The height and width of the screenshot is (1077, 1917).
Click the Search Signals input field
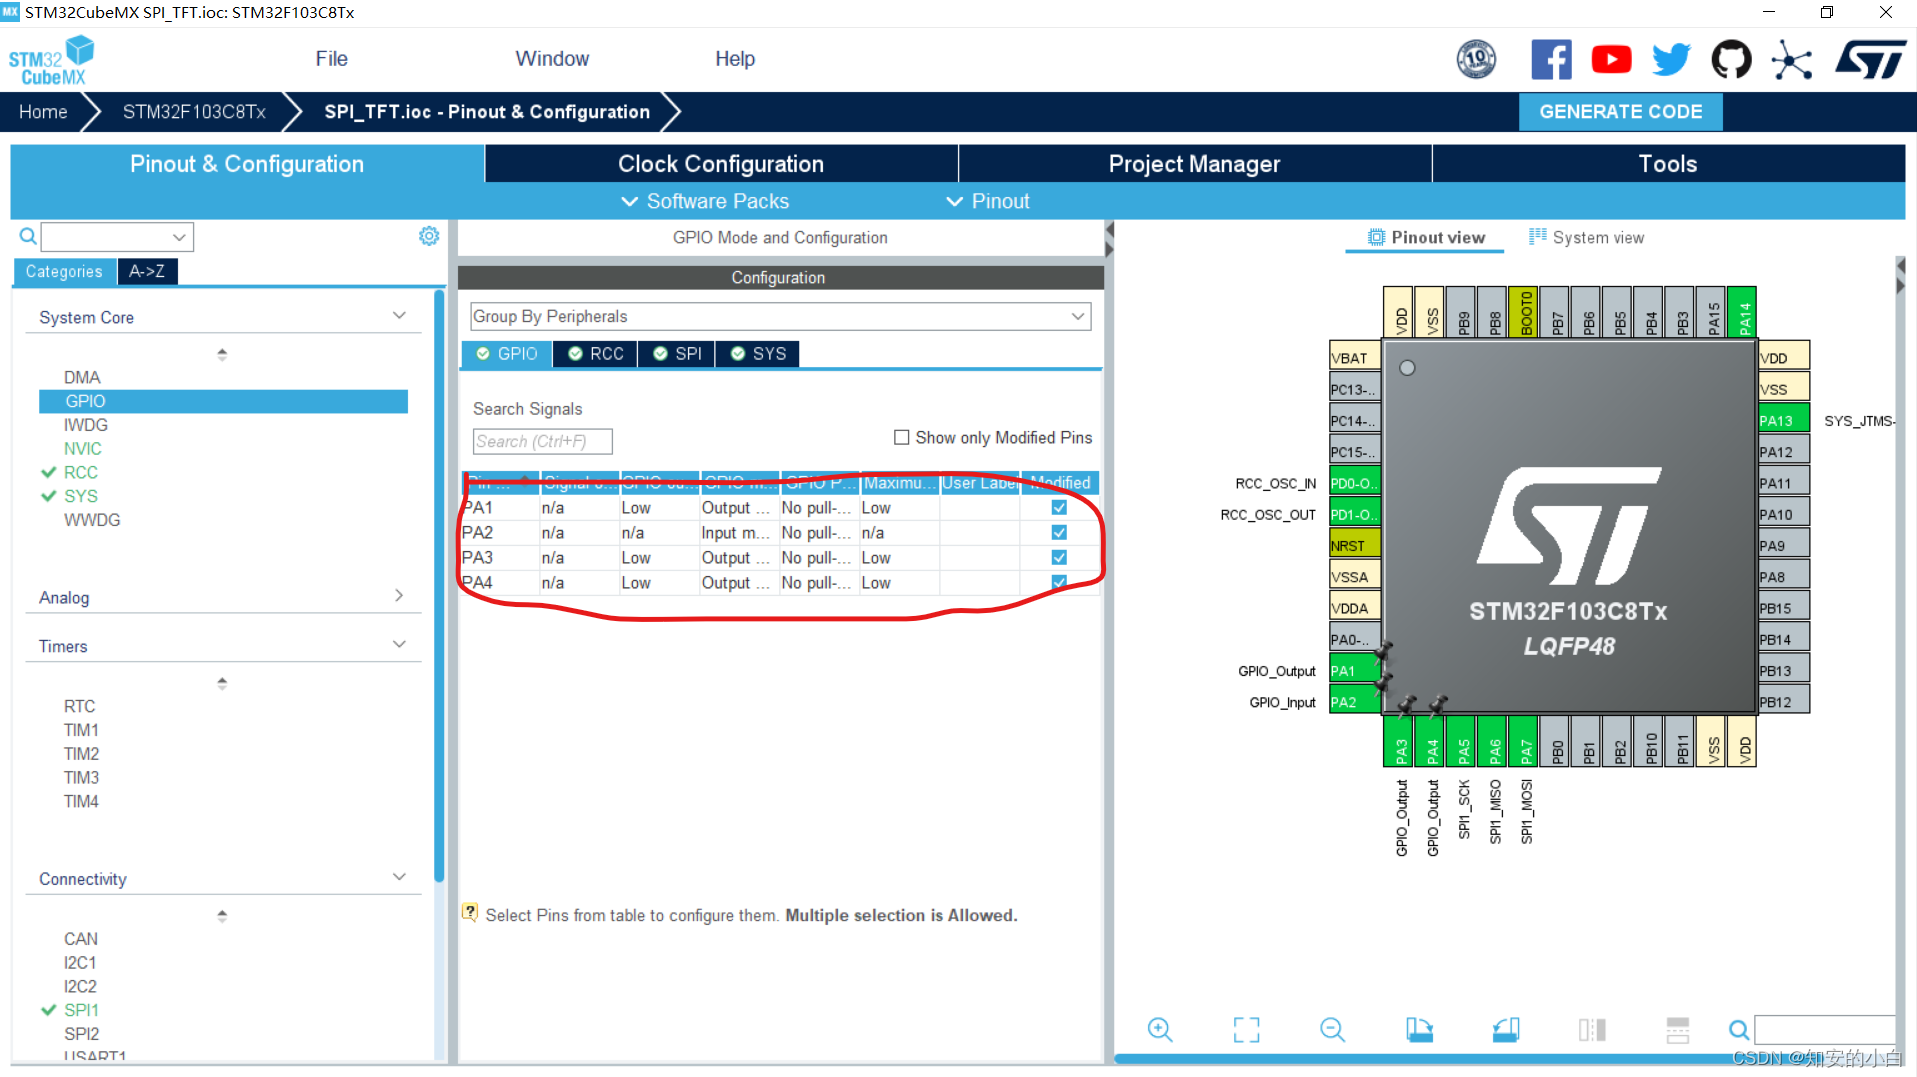pyautogui.click(x=542, y=441)
